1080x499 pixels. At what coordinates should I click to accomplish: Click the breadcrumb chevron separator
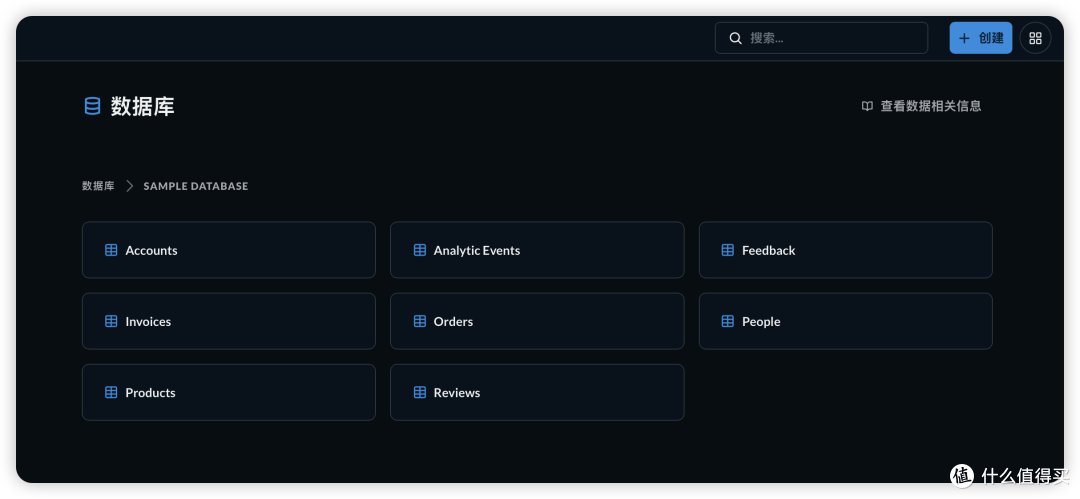click(129, 186)
